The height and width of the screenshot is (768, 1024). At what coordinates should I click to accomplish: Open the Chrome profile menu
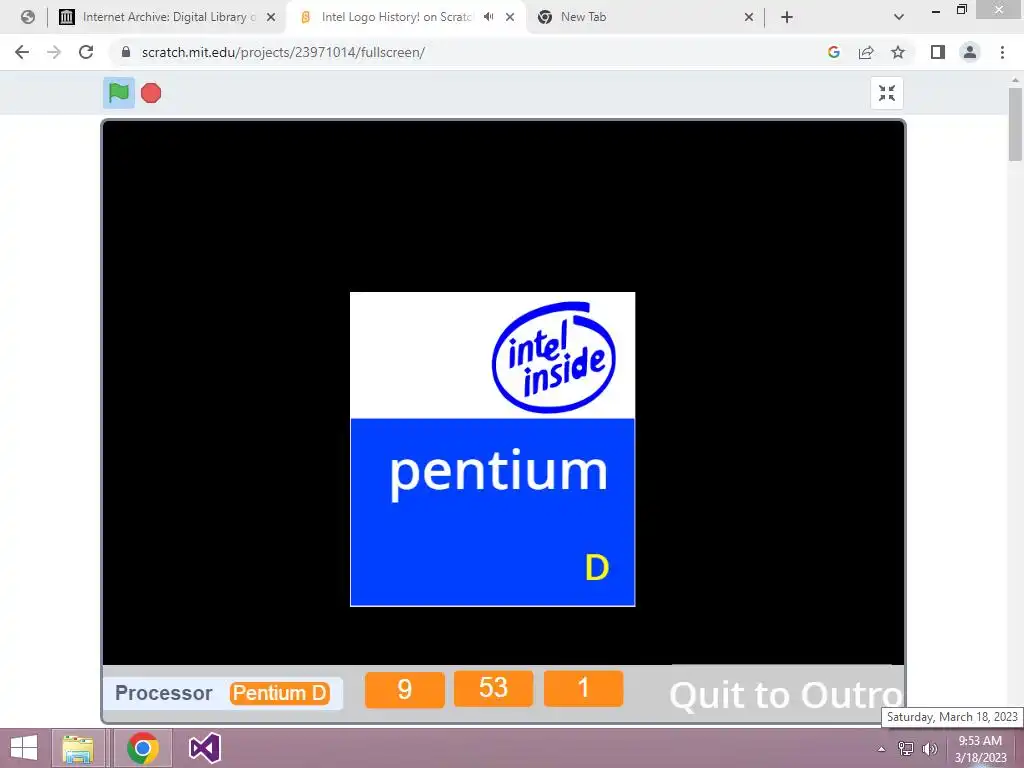tap(970, 52)
